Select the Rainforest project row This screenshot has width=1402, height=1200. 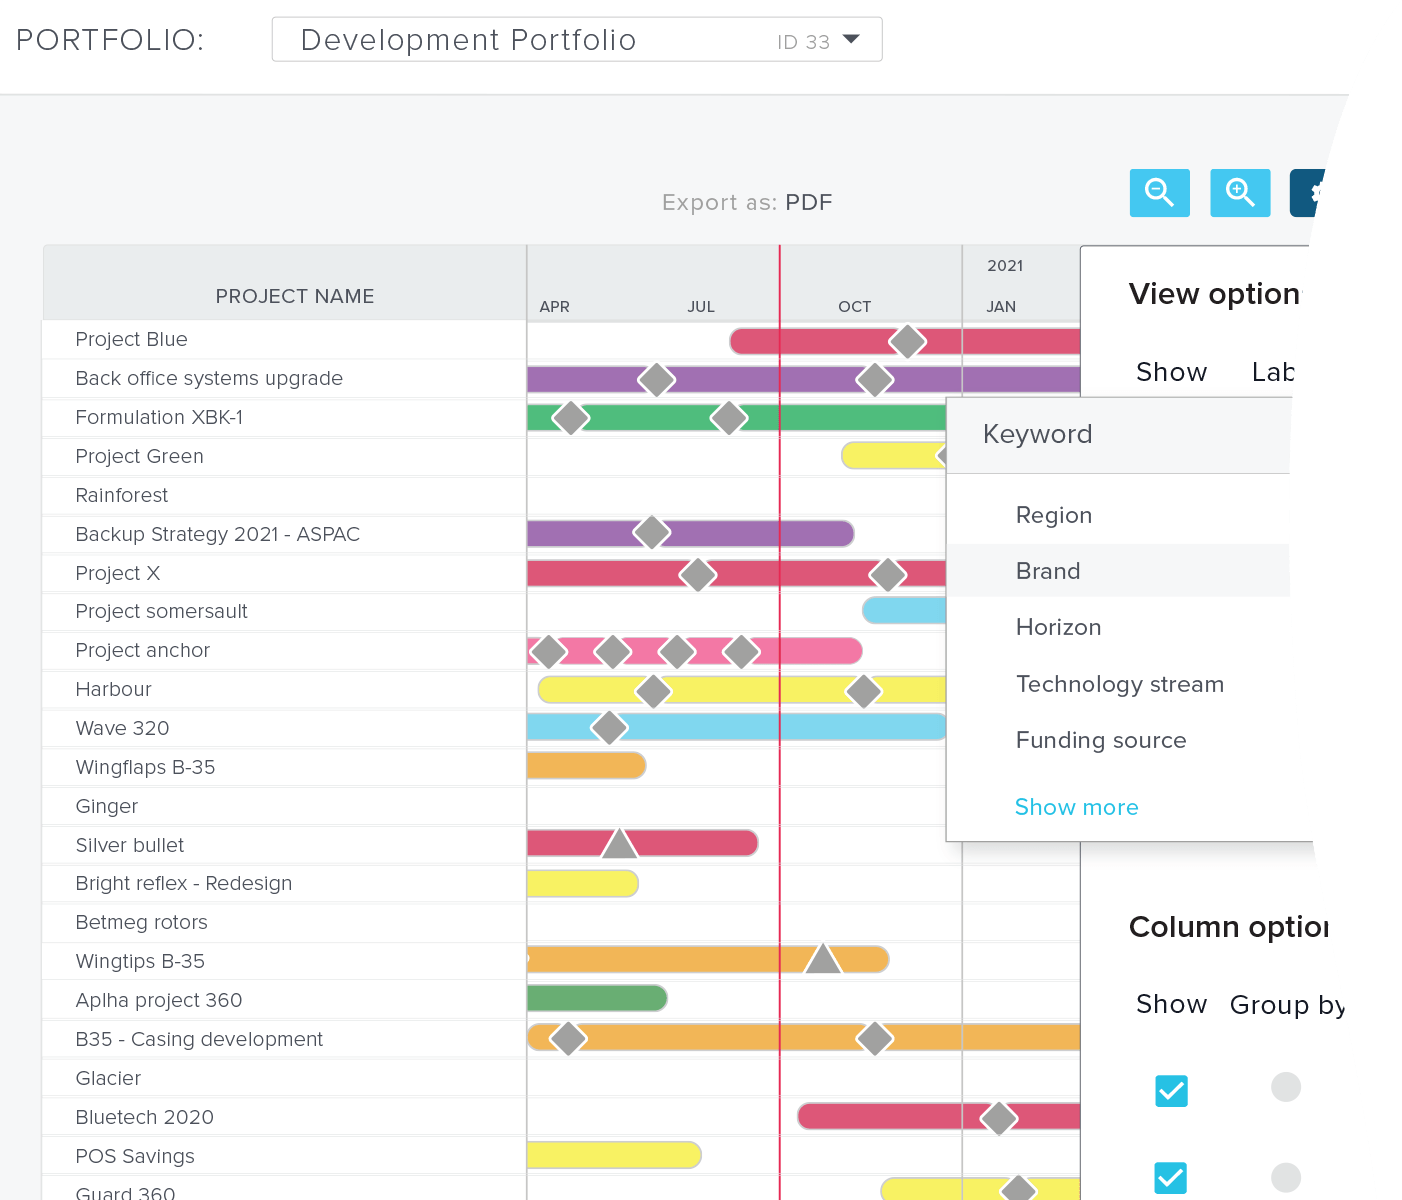(122, 496)
